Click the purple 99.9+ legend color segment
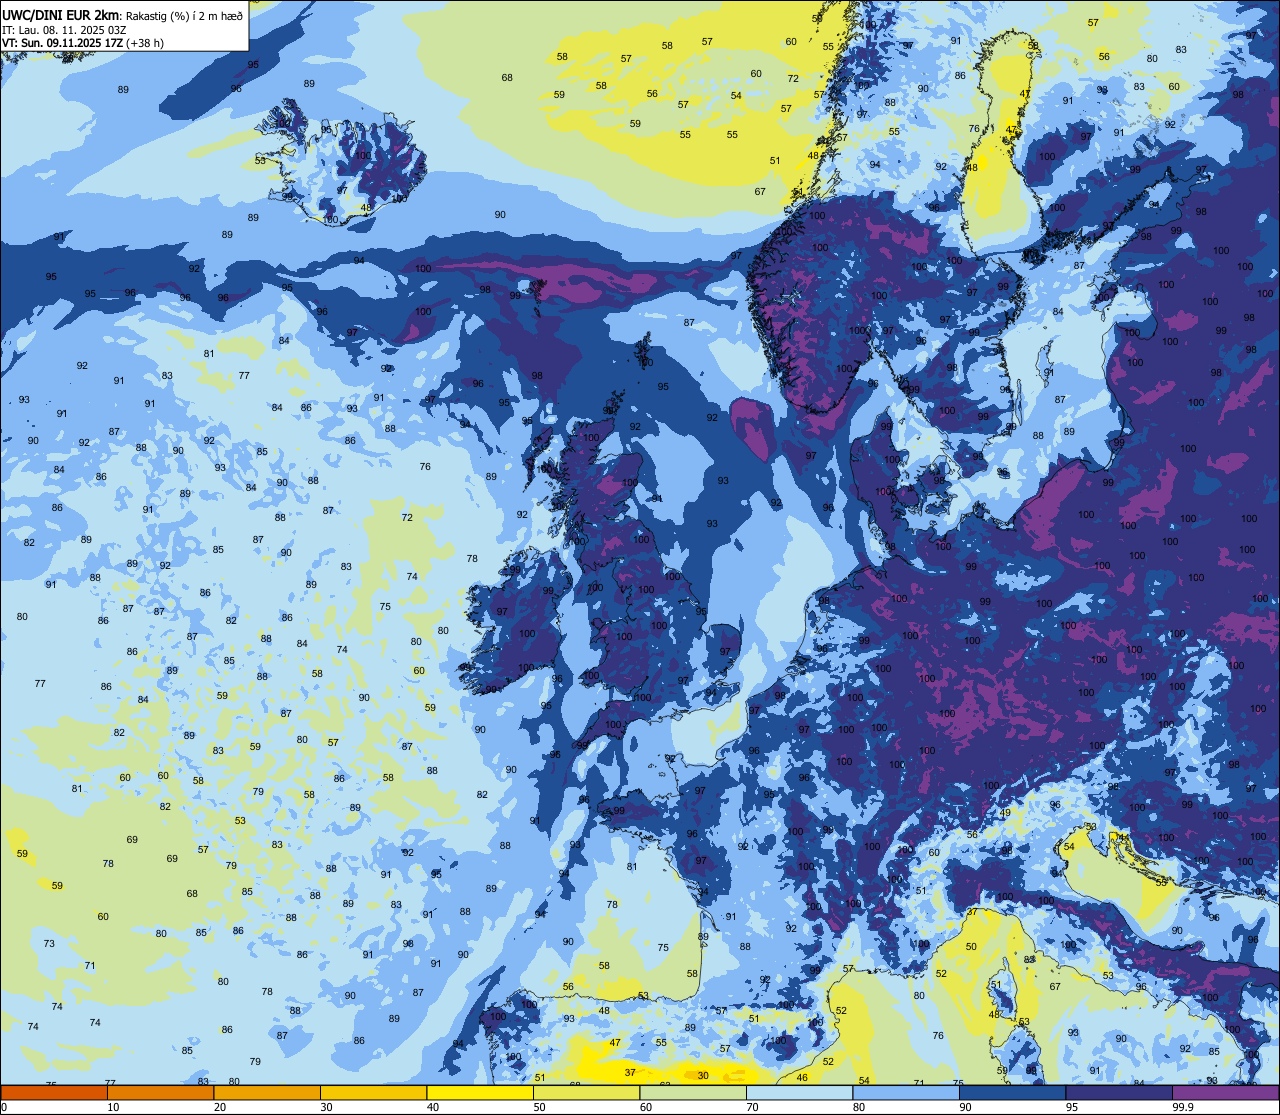The image size is (1280, 1115). coord(1226,1092)
